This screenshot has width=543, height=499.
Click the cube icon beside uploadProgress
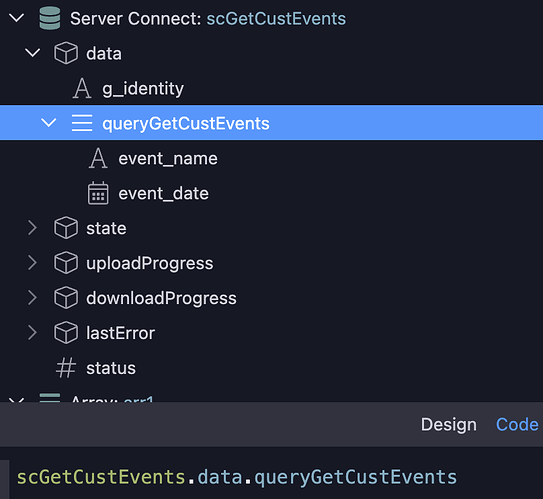(x=66, y=263)
